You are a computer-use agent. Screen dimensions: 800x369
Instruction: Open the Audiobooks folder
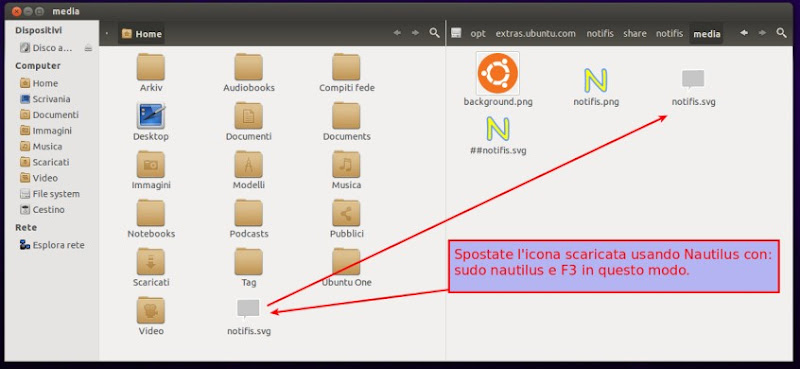248,73
